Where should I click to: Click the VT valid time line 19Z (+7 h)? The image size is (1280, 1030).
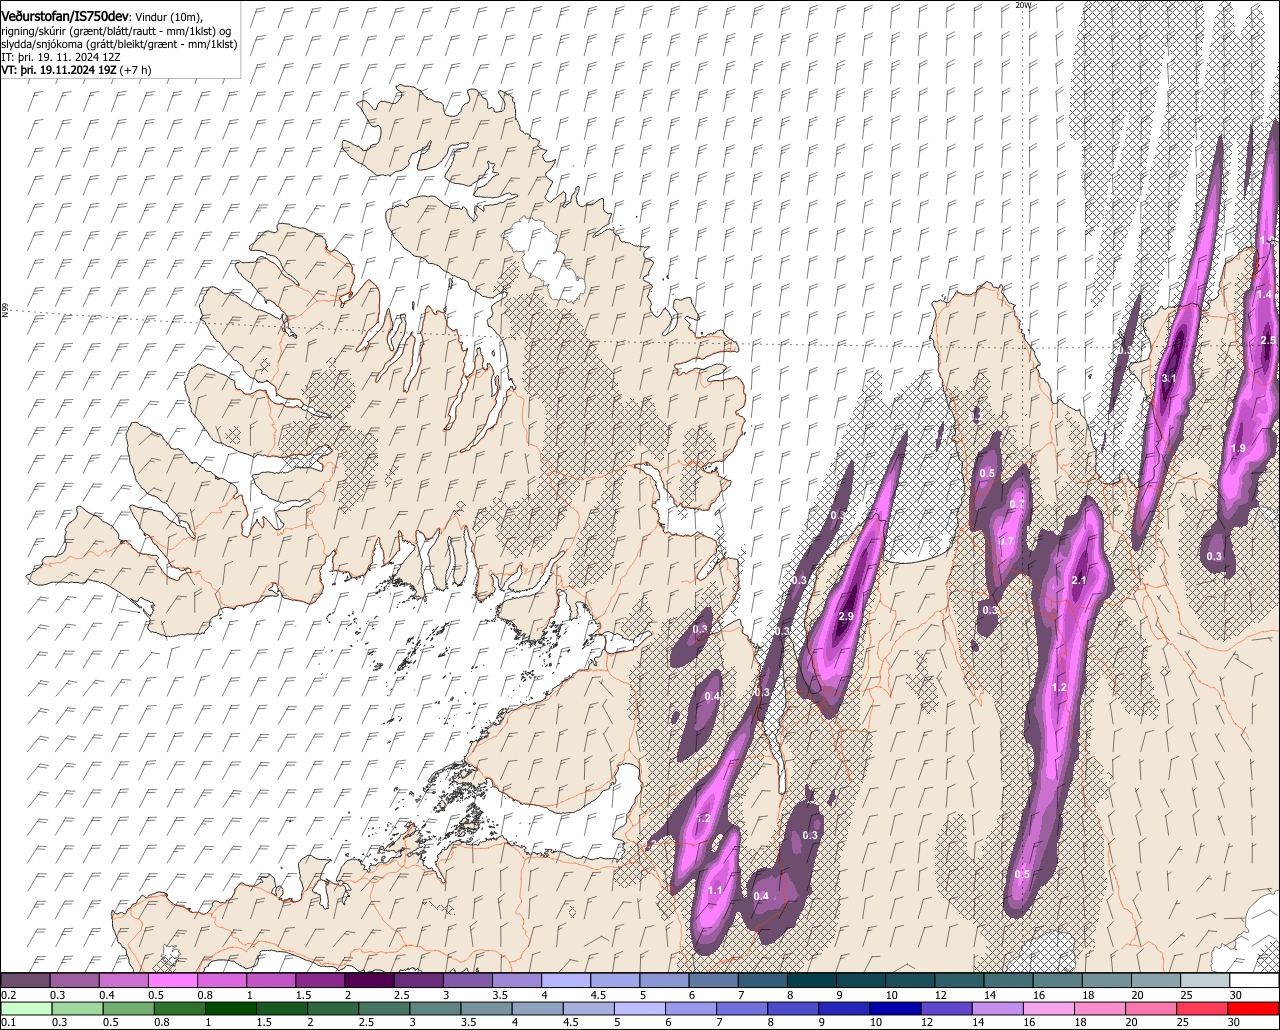[77, 70]
